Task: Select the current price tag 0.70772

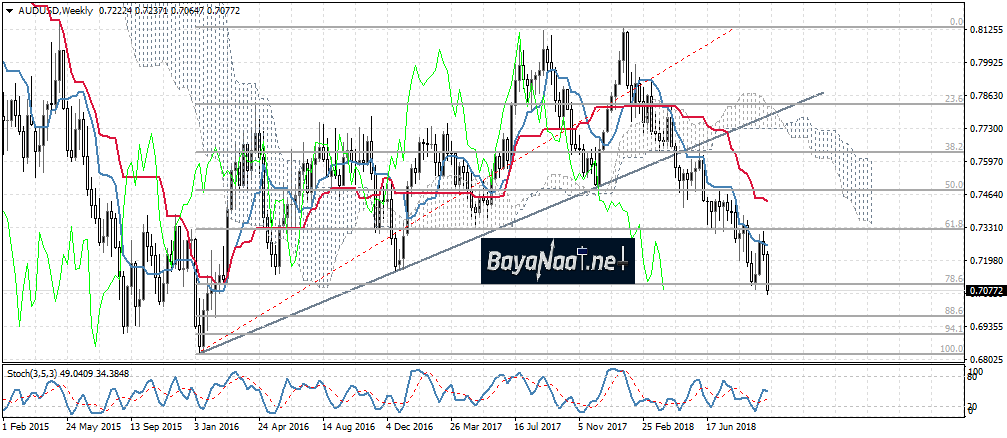Action: click(985, 291)
